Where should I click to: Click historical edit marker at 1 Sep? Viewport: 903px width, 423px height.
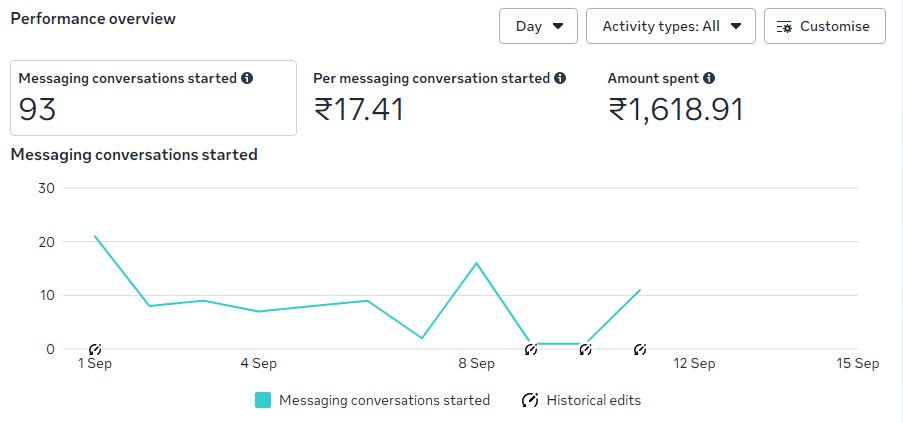point(95,350)
